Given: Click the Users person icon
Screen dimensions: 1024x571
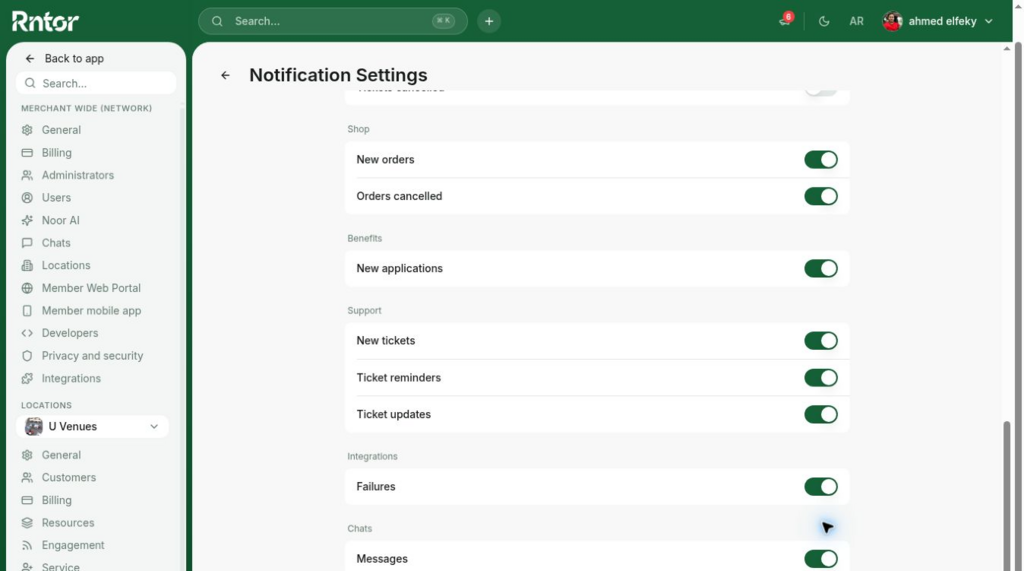Looking at the screenshot, I should 27,197.
